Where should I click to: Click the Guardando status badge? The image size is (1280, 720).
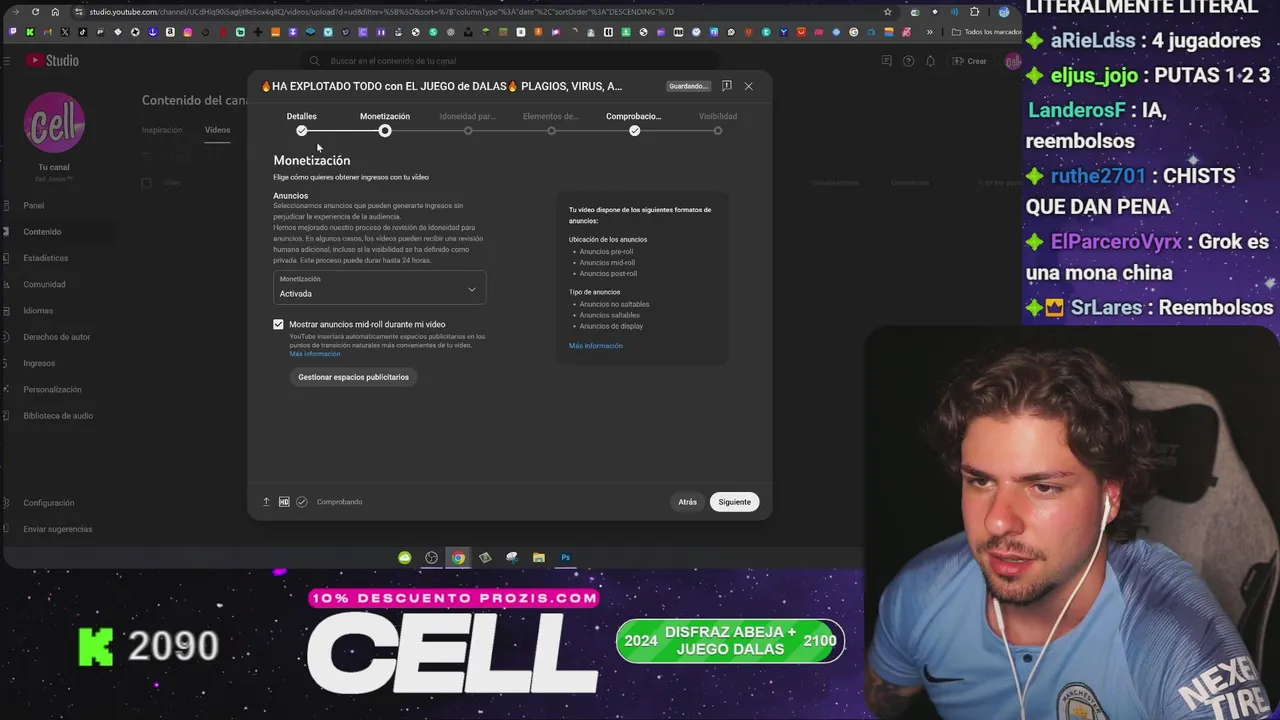[688, 86]
